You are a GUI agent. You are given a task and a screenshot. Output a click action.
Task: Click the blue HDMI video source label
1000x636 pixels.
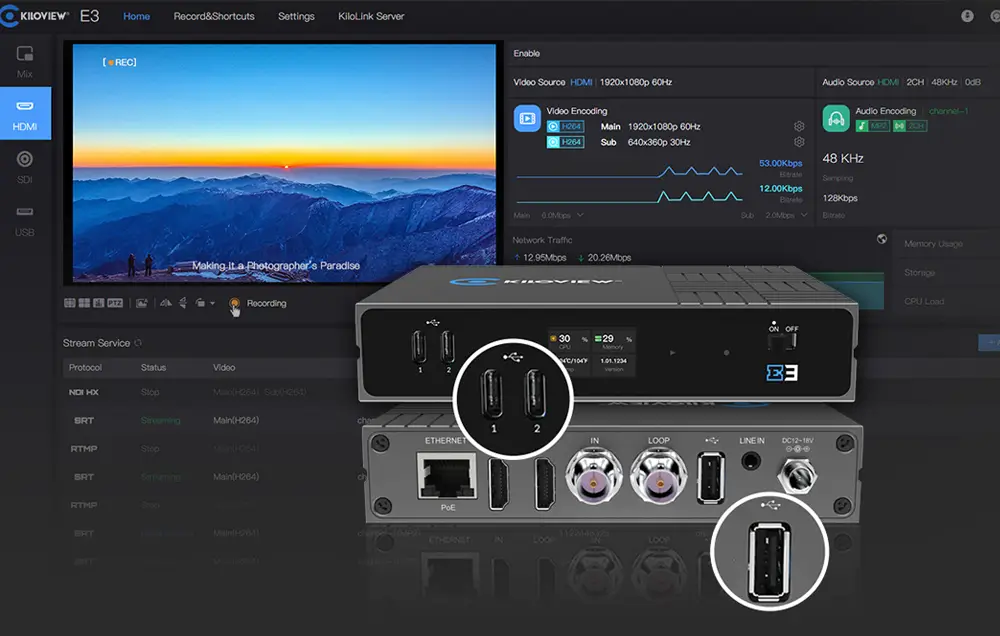581,82
